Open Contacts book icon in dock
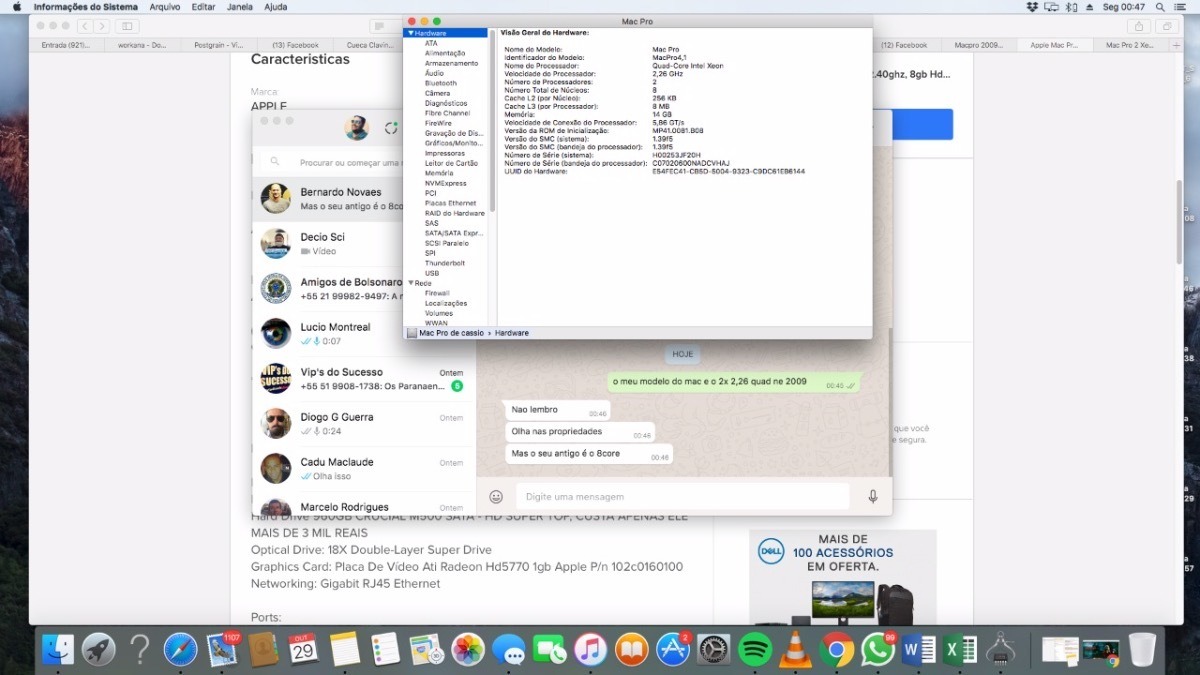The height and width of the screenshot is (675, 1200). [263, 650]
